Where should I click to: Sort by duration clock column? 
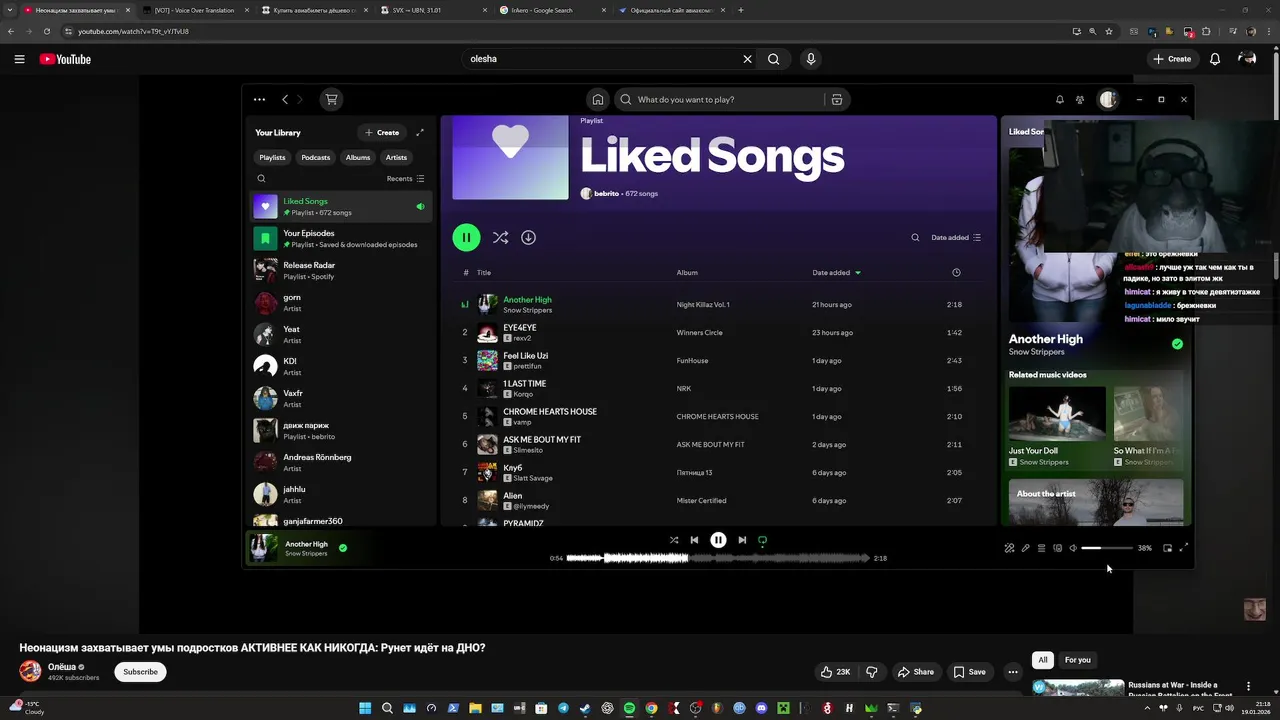[x=956, y=272]
